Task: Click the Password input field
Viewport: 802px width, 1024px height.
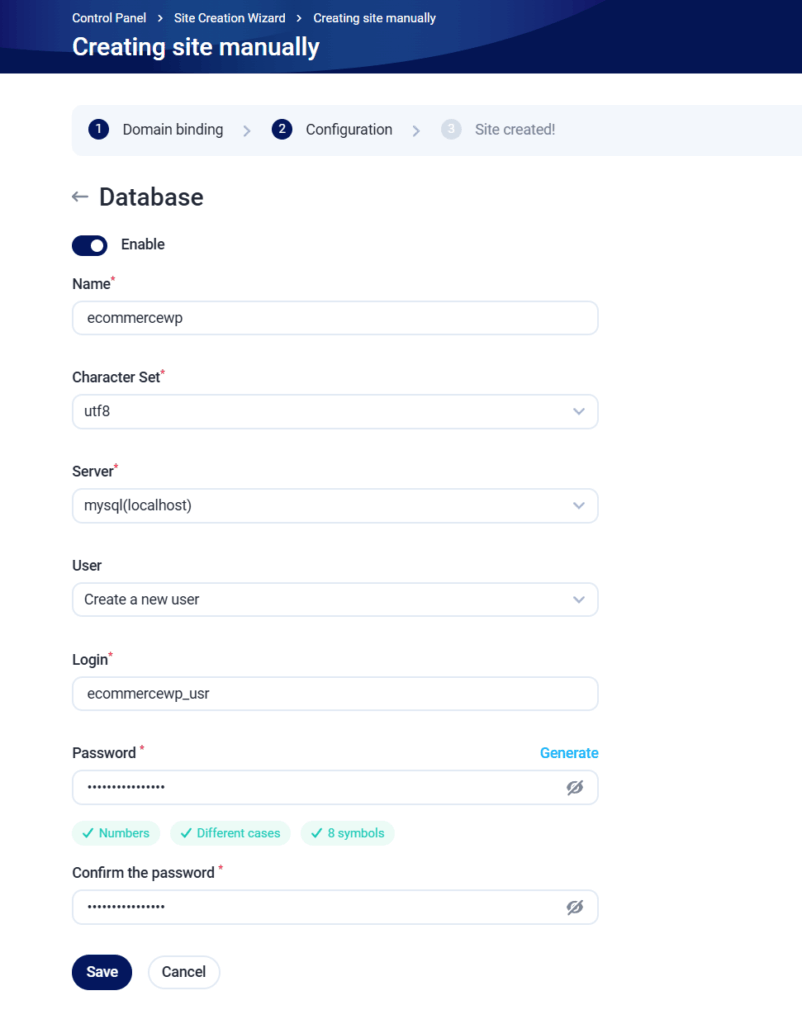Action: 320,788
